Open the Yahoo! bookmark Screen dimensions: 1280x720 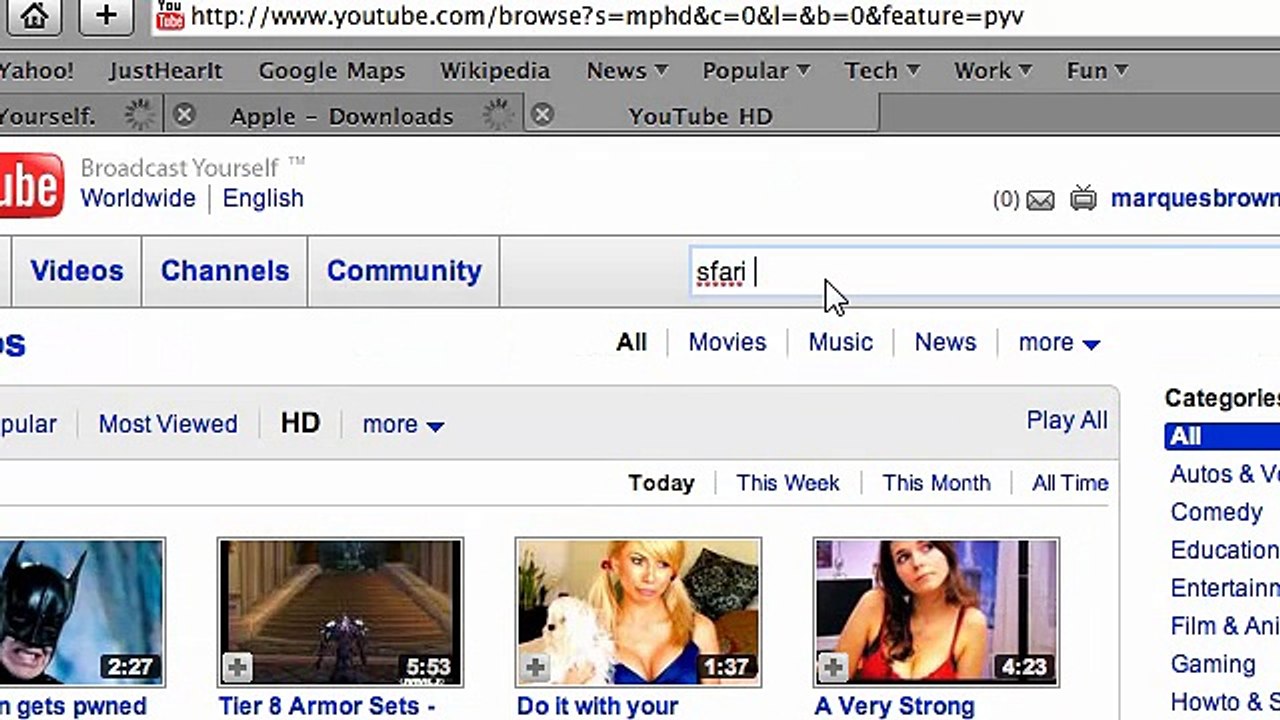(37, 71)
